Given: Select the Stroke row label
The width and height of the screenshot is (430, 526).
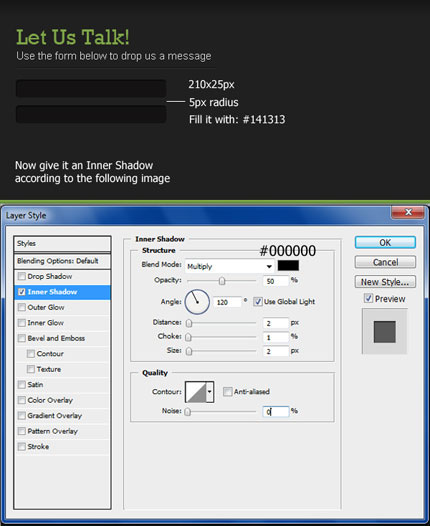Looking at the screenshot, I should pos(38,446).
